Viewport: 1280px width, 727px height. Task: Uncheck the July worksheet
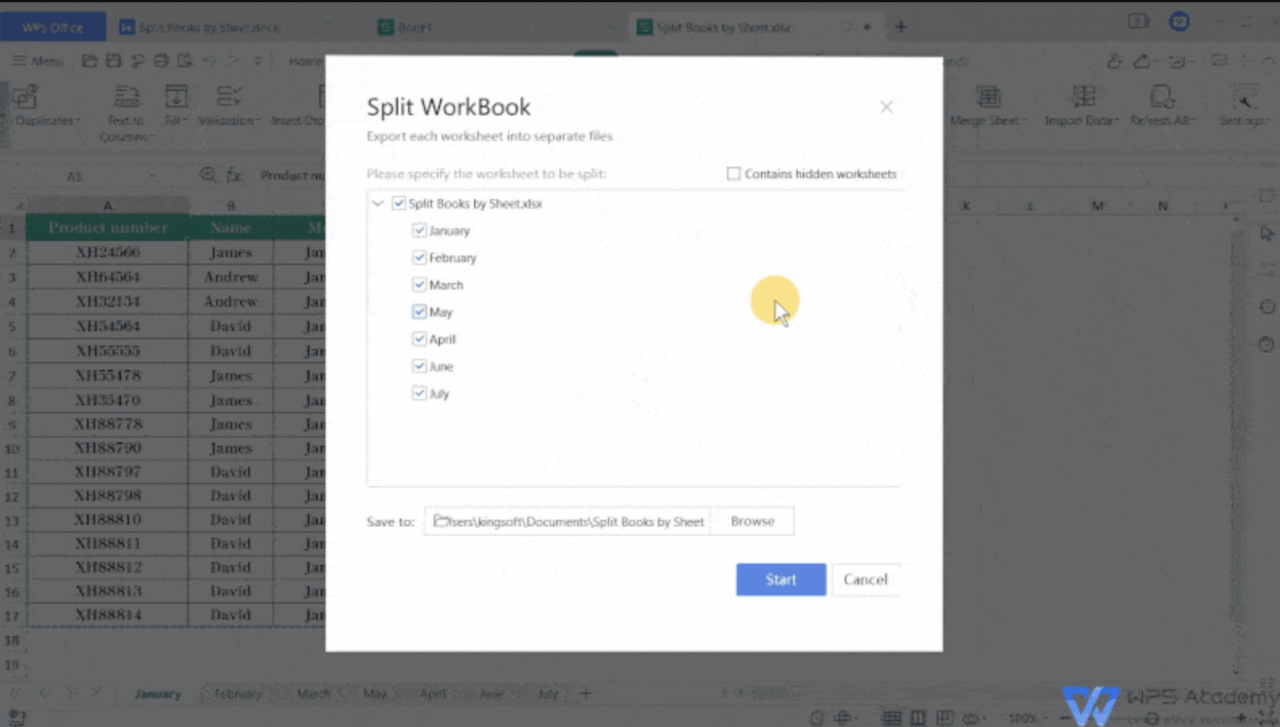419,394
